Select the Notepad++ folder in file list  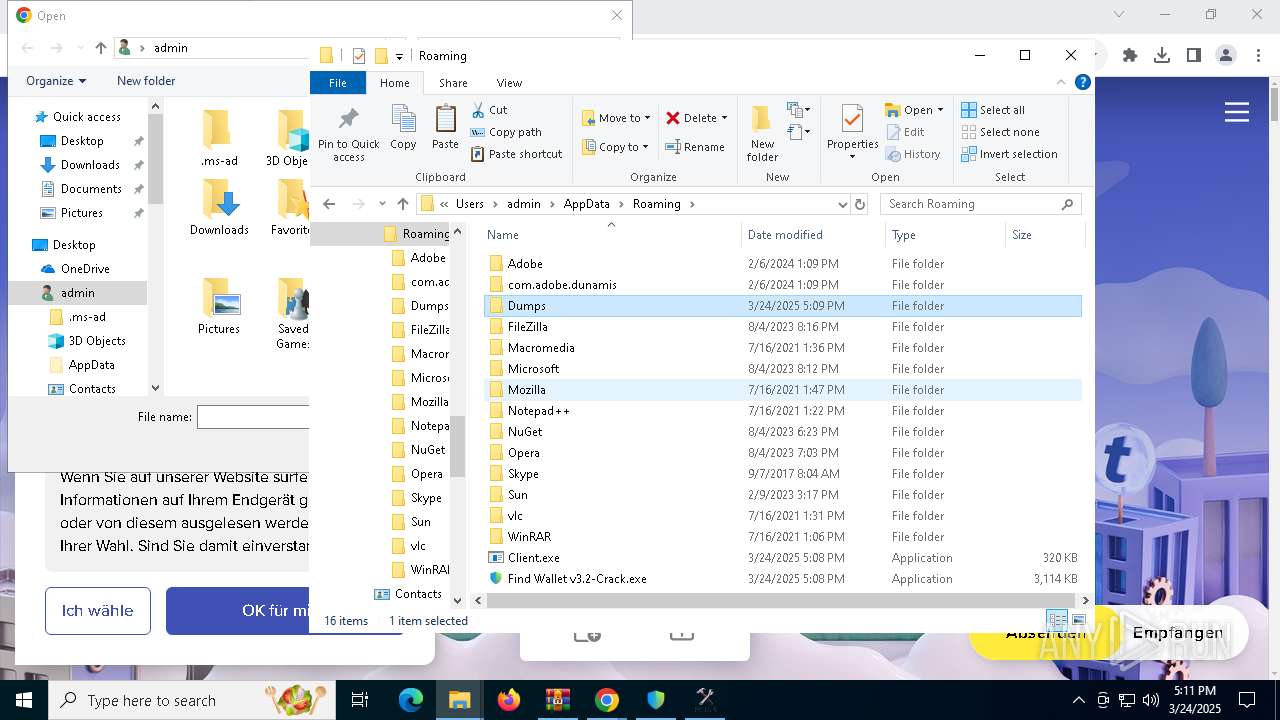538,411
